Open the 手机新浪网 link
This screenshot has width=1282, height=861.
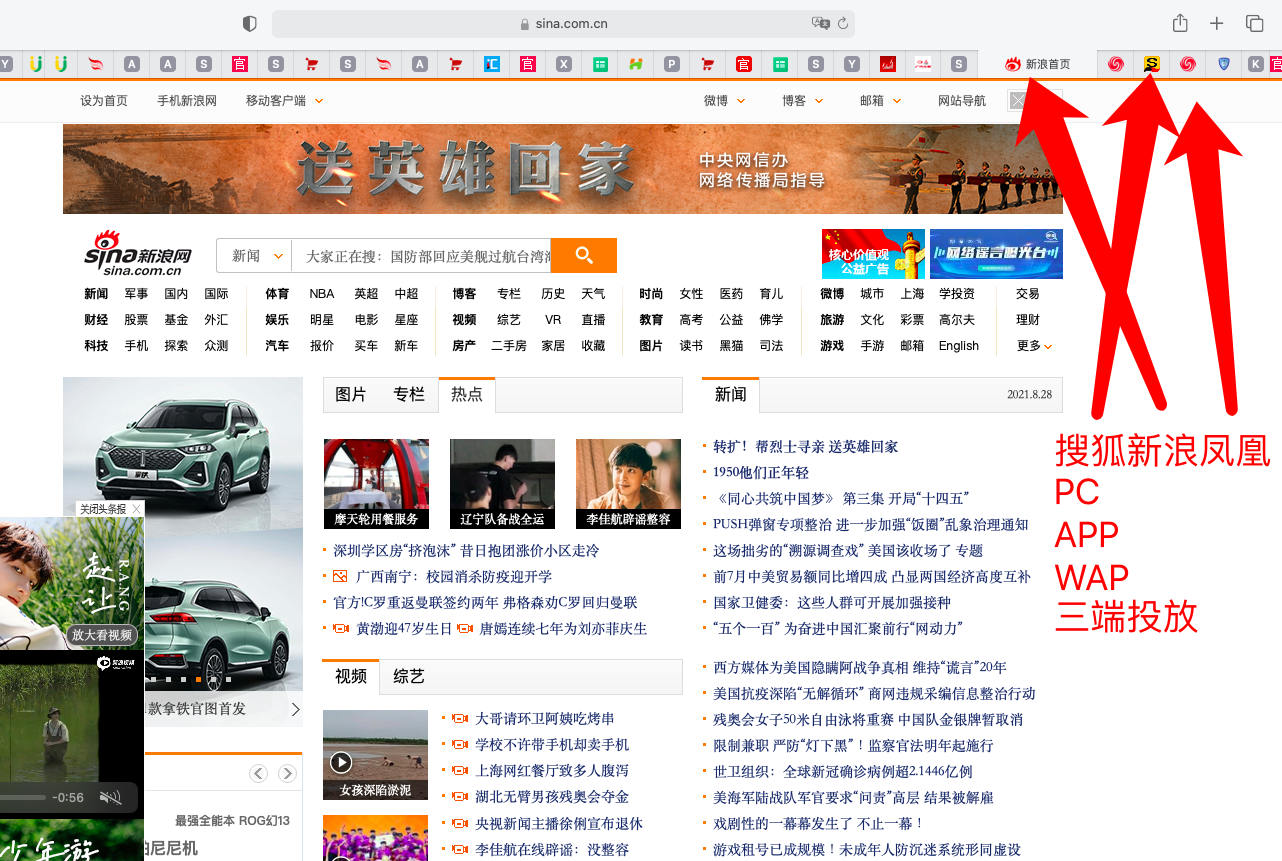tap(187, 101)
